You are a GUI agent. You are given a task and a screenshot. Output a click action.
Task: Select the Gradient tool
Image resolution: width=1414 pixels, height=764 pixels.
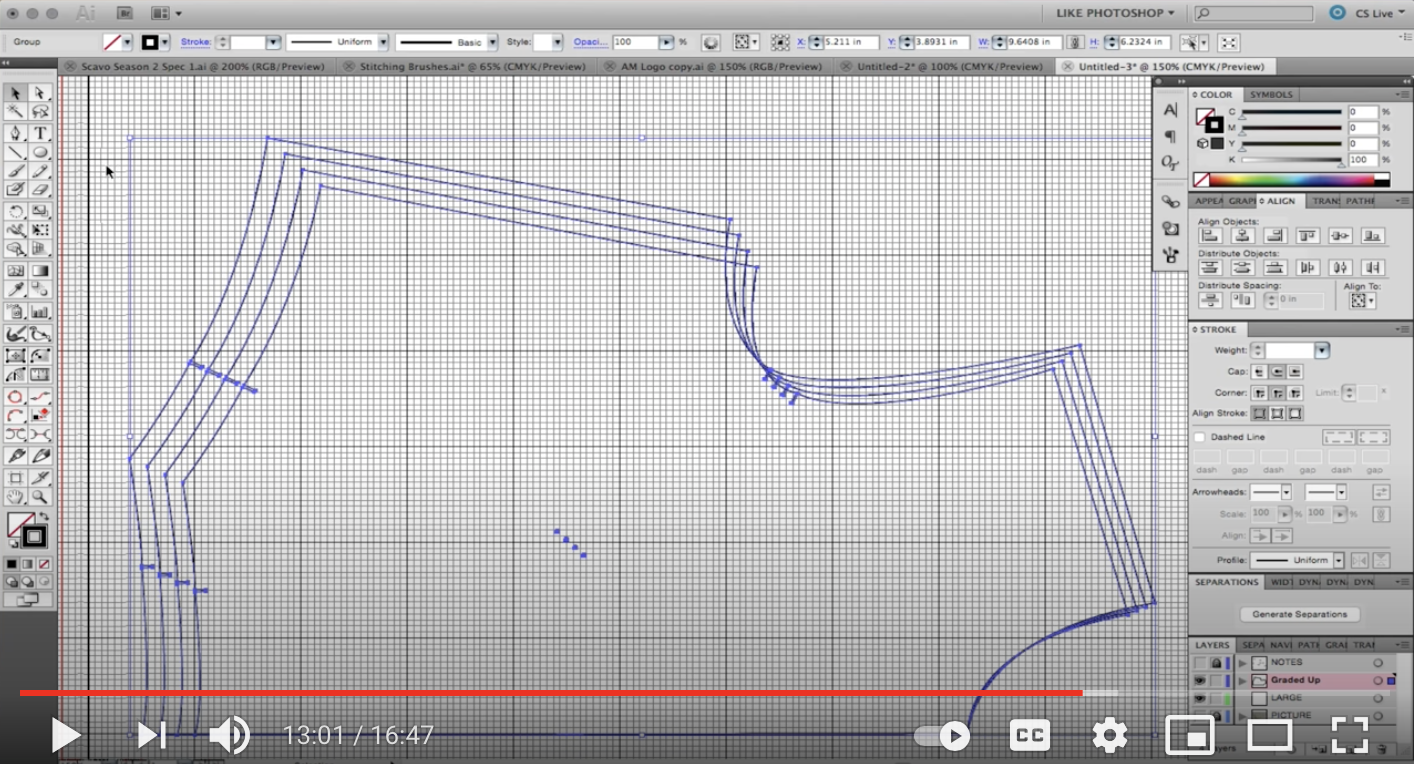[x=40, y=270]
